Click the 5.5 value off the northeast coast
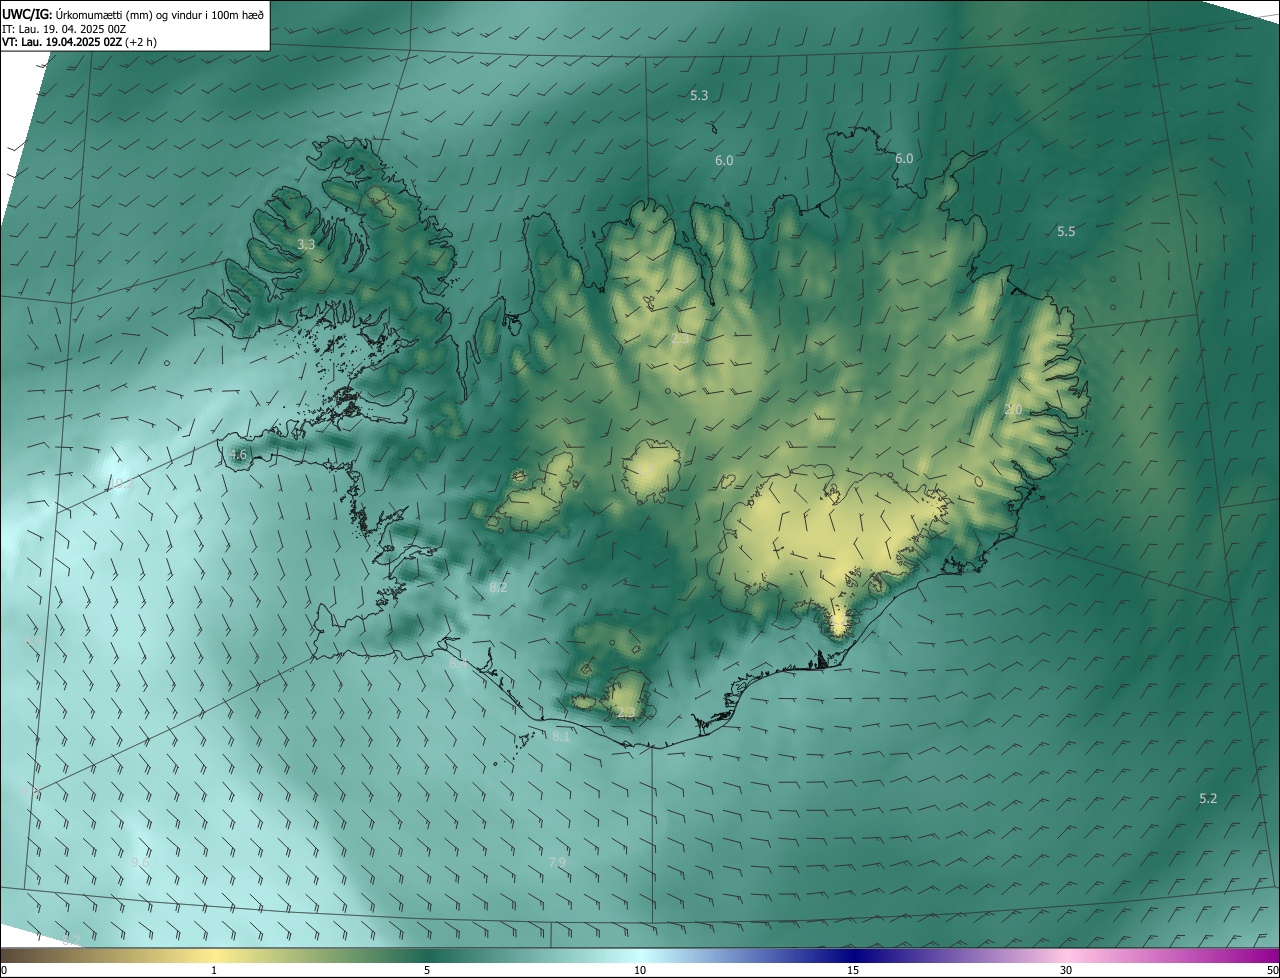 click(x=1066, y=232)
